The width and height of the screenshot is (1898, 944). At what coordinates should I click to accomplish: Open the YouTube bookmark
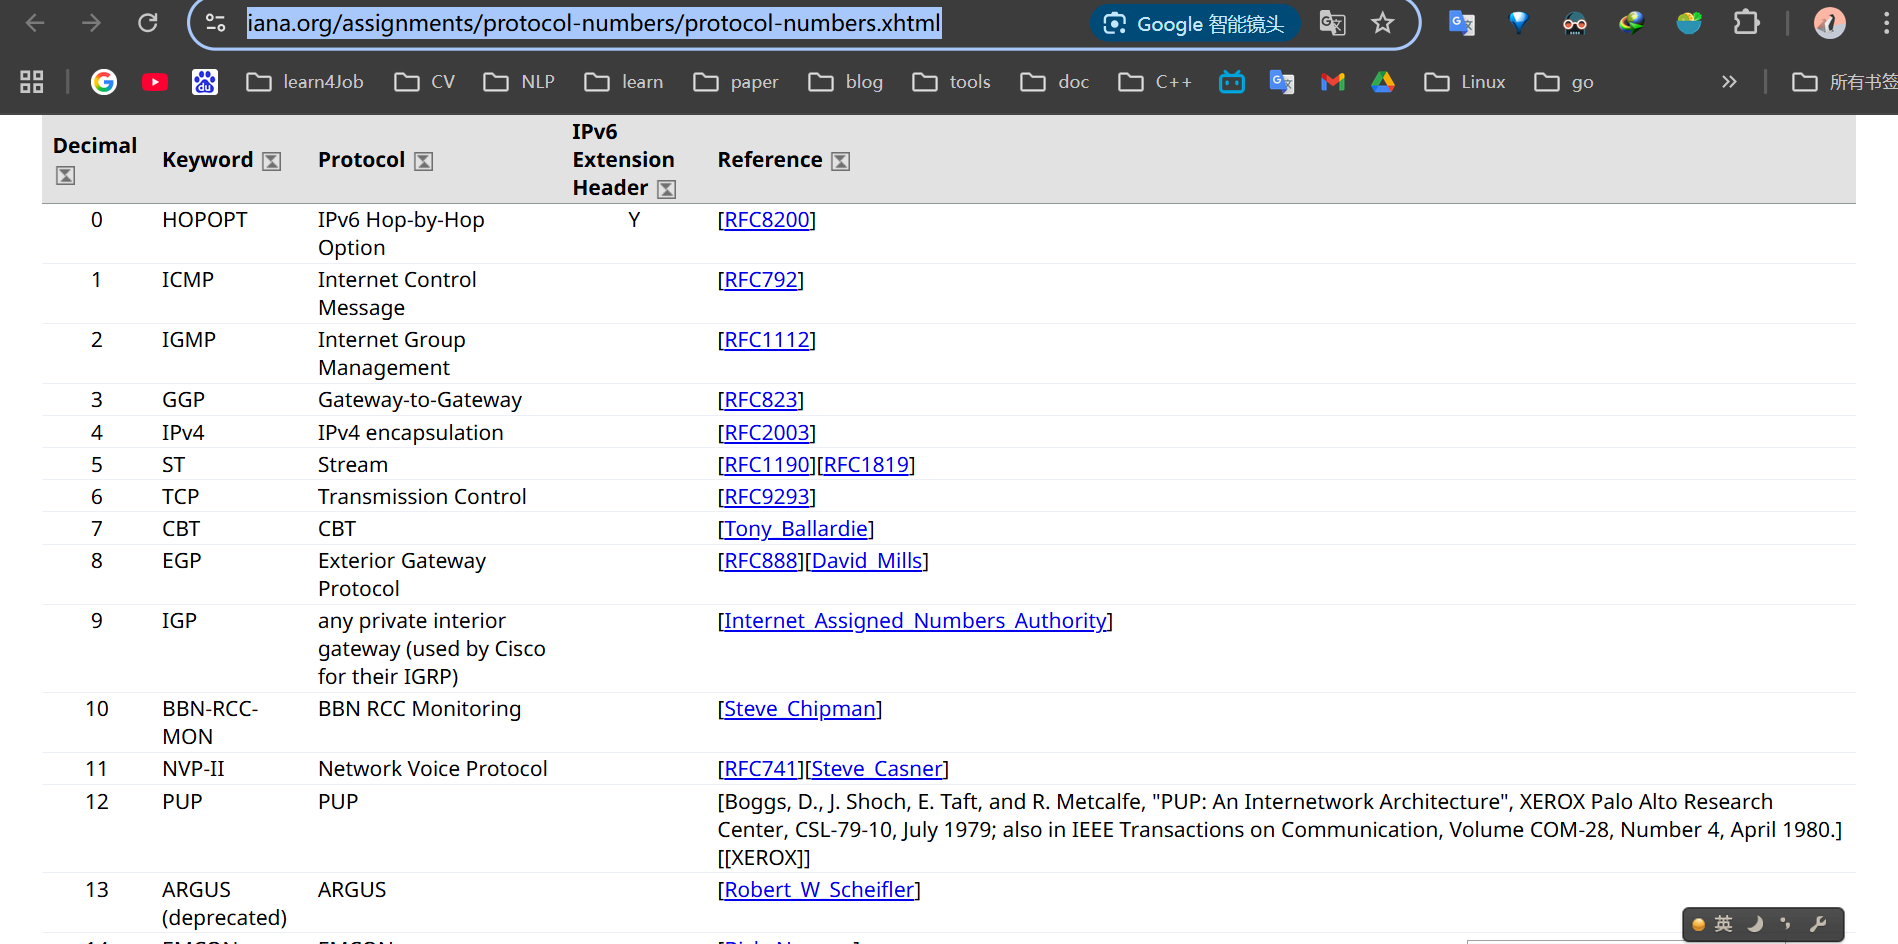155,82
